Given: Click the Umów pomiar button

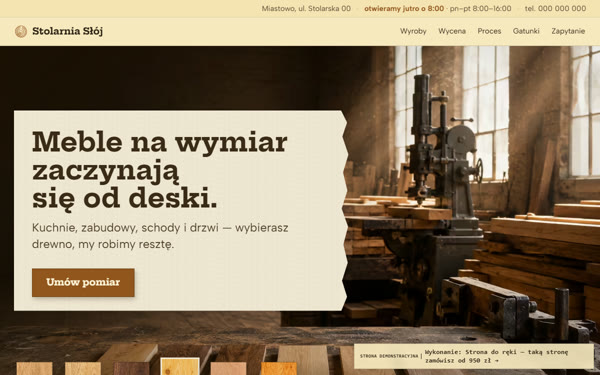Looking at the screenshot, I should pos(83,282).
